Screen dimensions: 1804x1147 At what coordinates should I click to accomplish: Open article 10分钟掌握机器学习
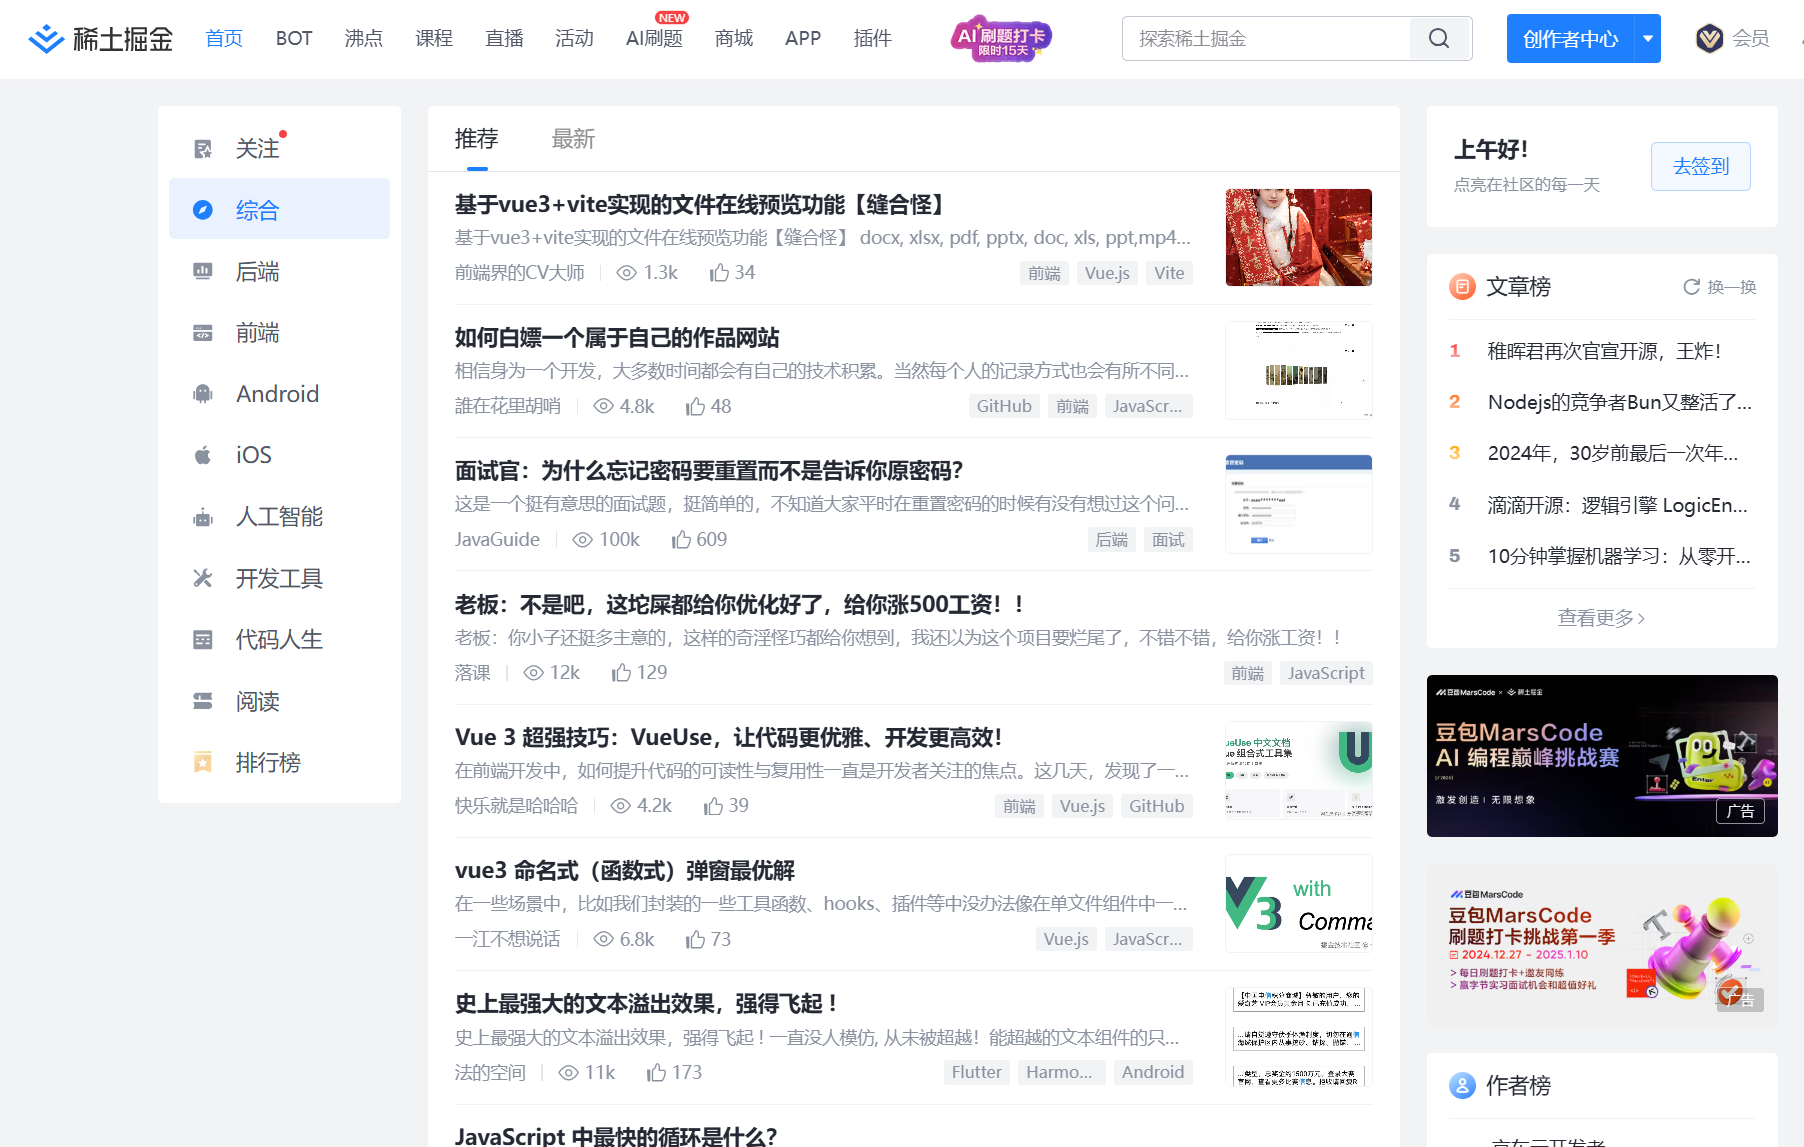[x=1619, y=556]
